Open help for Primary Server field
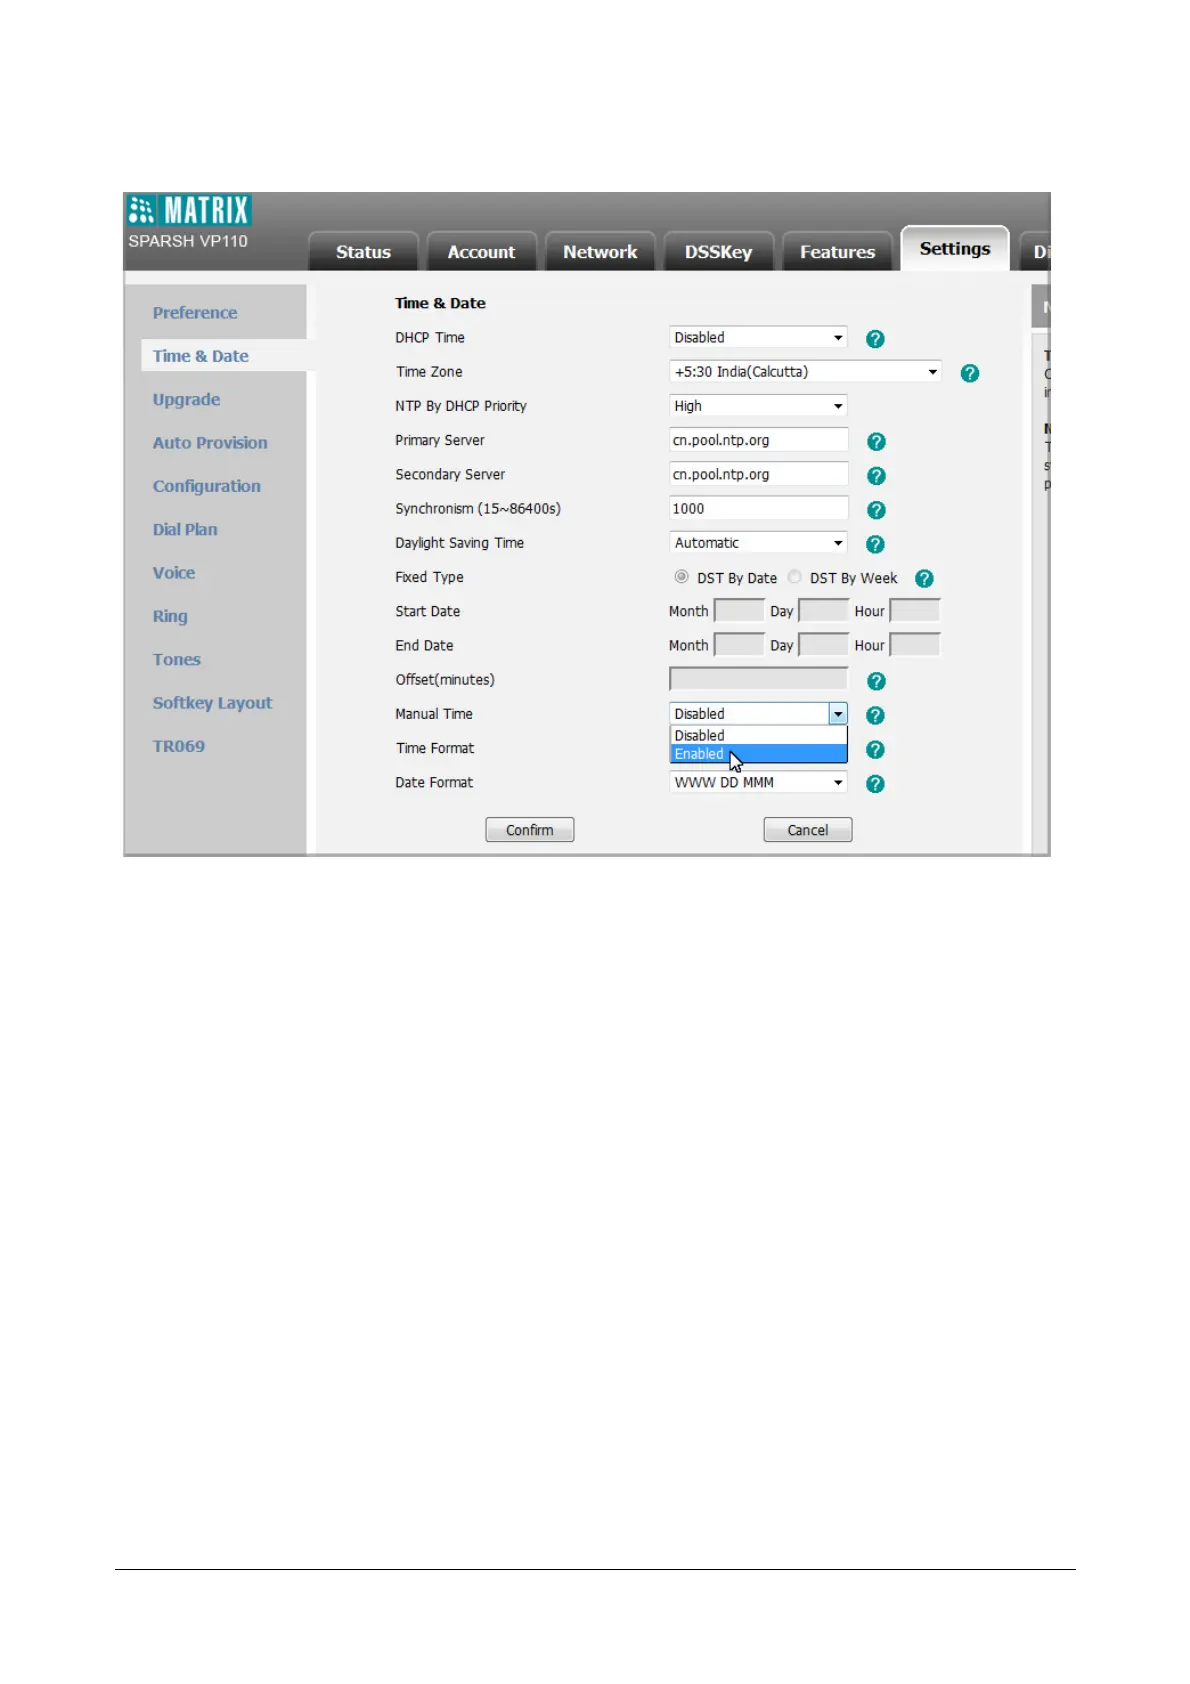 pyautogui.click(x=876, y=442)
